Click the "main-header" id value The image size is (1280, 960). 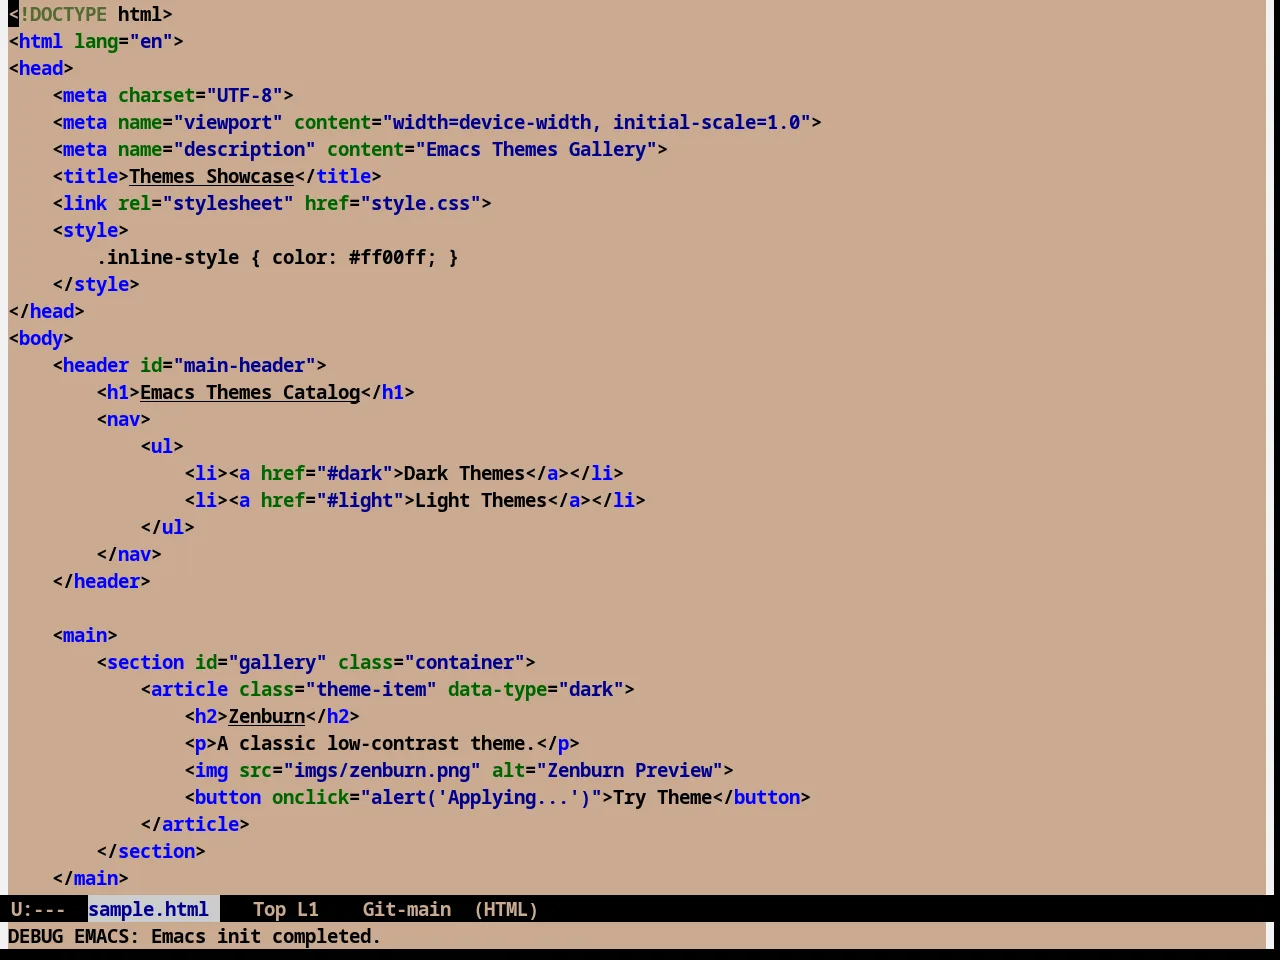(x=244, y=365)
